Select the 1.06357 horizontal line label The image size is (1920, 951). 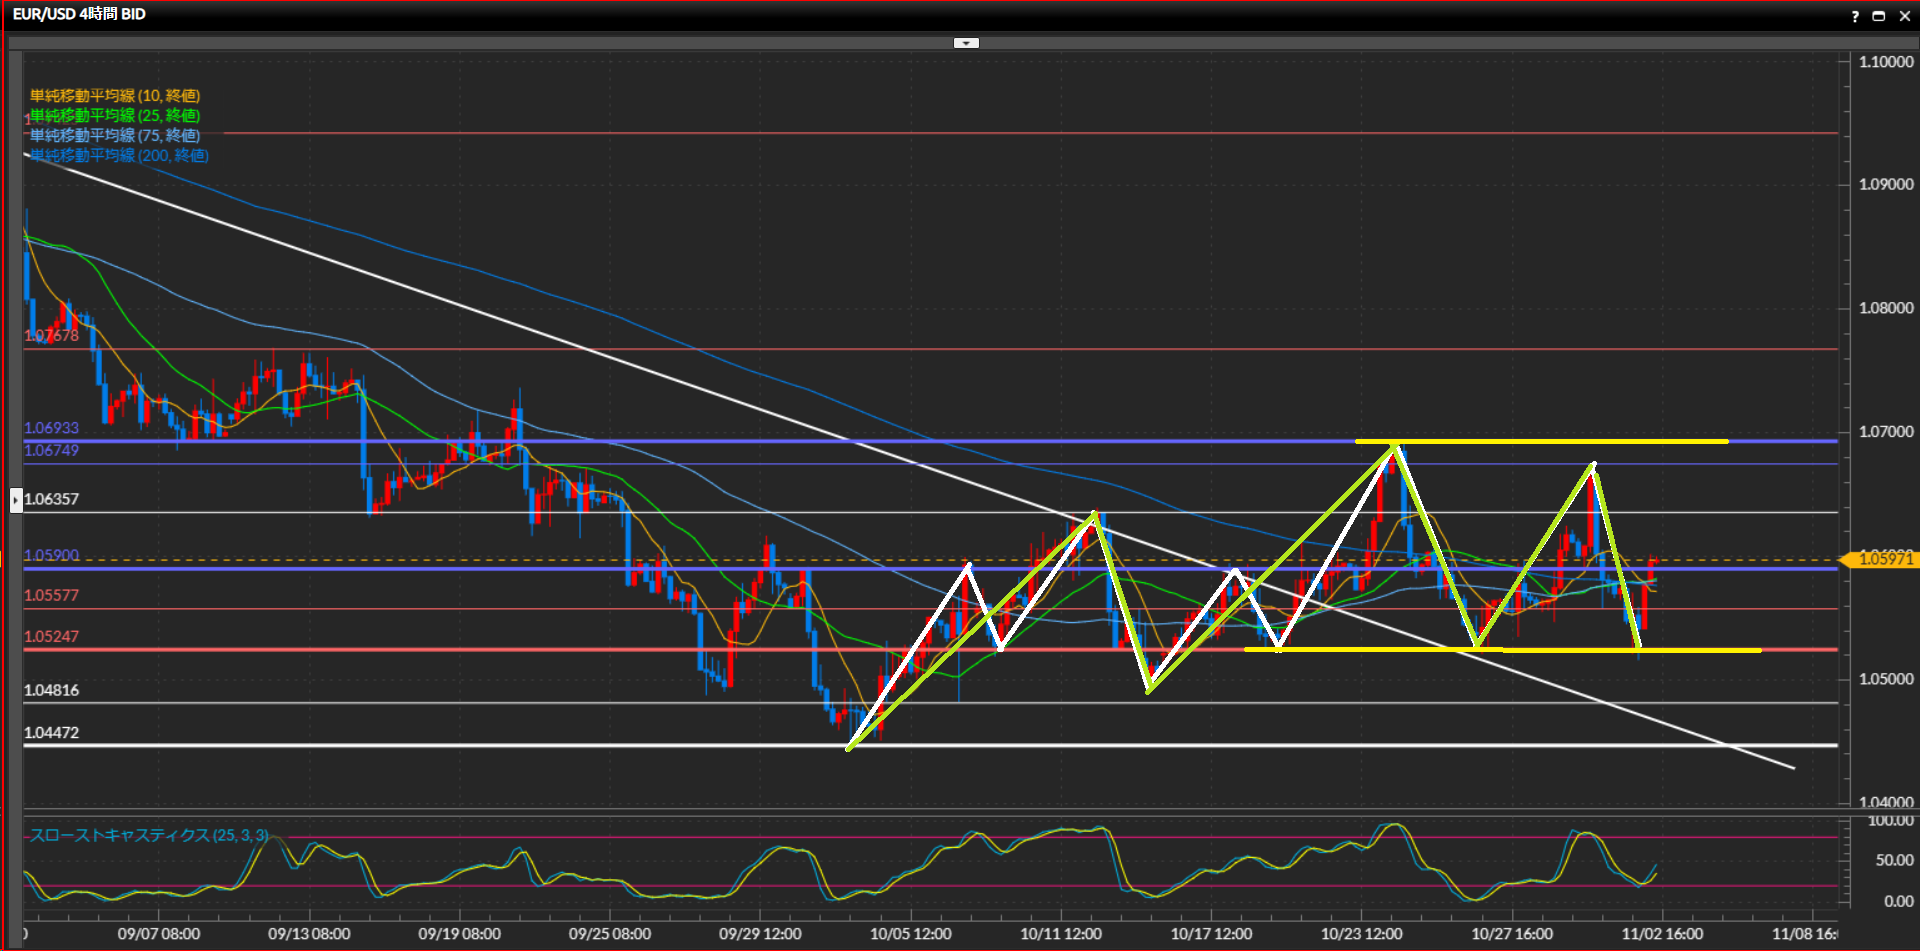tap(51, 499)
